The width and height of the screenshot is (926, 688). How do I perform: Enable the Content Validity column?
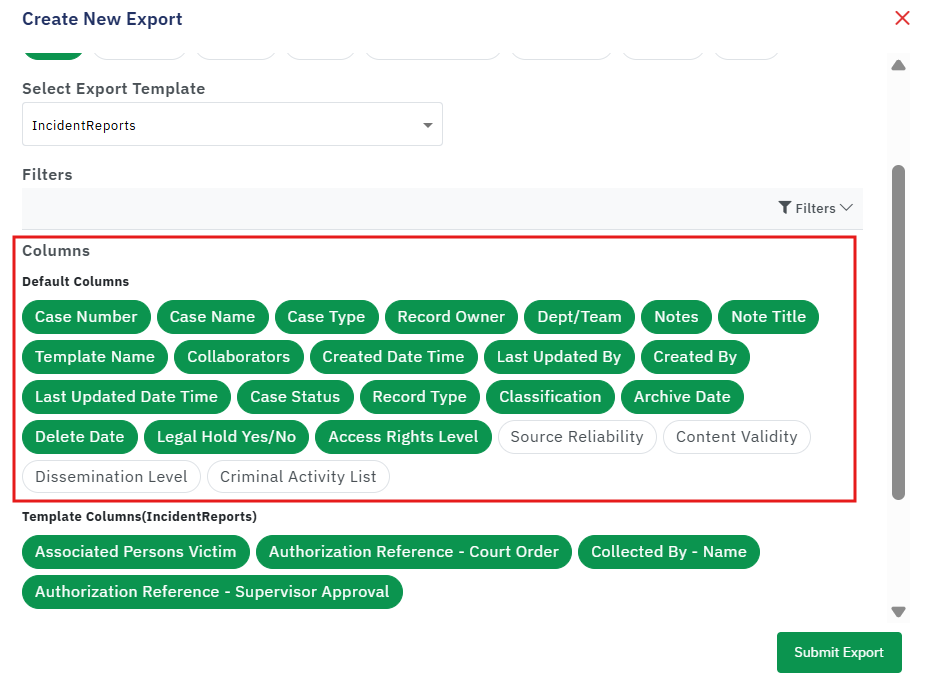[736, 437]
